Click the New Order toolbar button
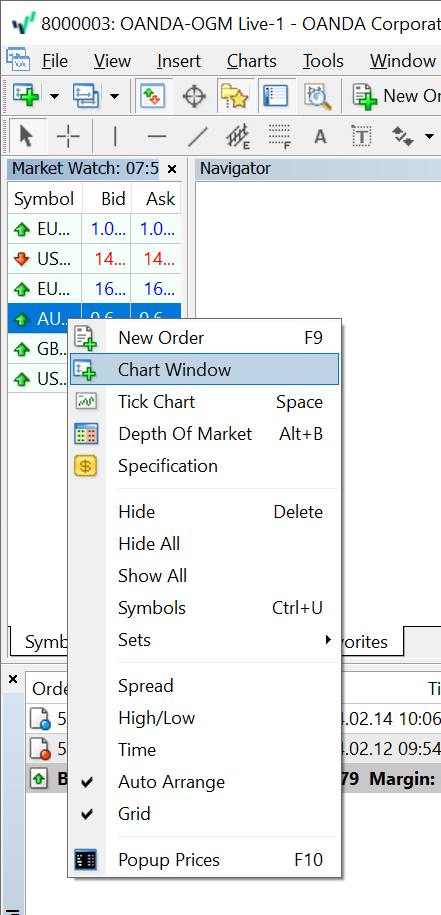 pos(397,96)
